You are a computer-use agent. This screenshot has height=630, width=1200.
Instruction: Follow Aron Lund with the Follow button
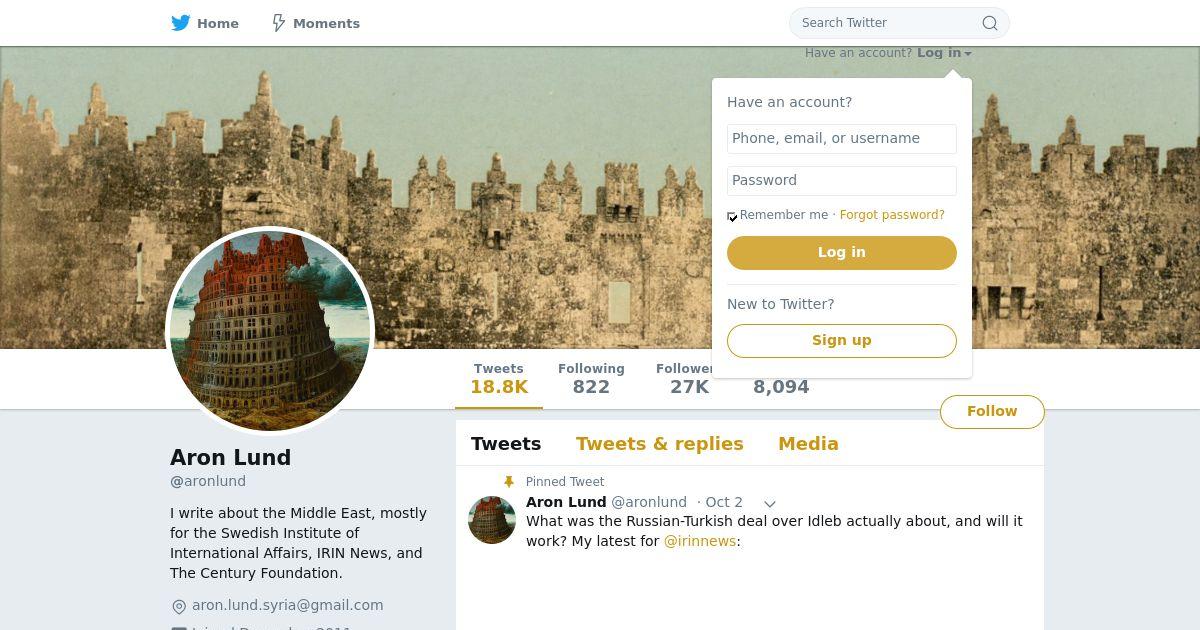pos(992,412)
